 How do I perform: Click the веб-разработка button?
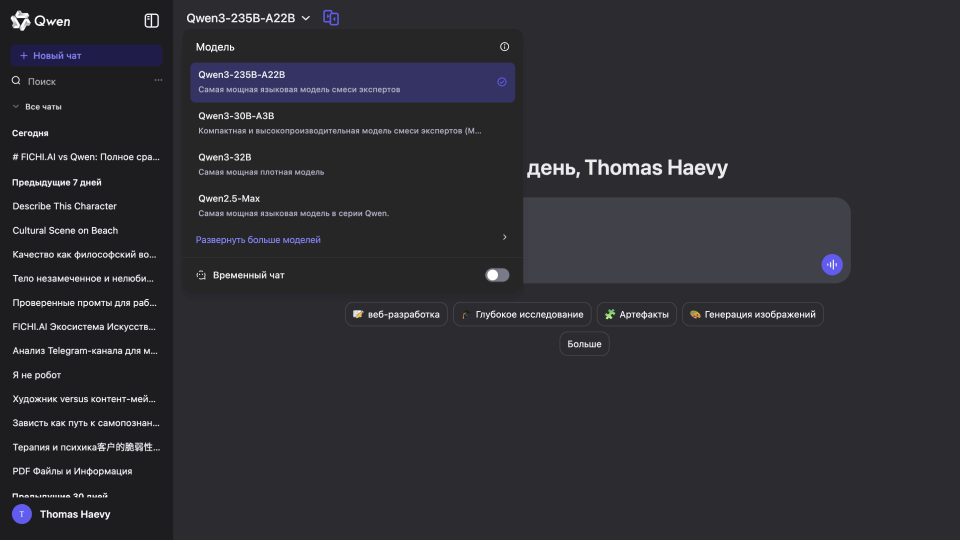click(x=396, y=314)
